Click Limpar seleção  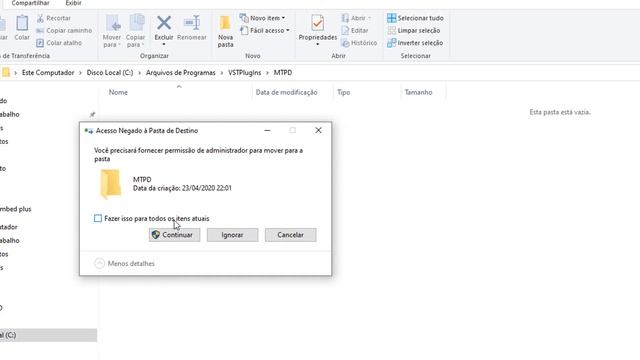tap(413, 31)
